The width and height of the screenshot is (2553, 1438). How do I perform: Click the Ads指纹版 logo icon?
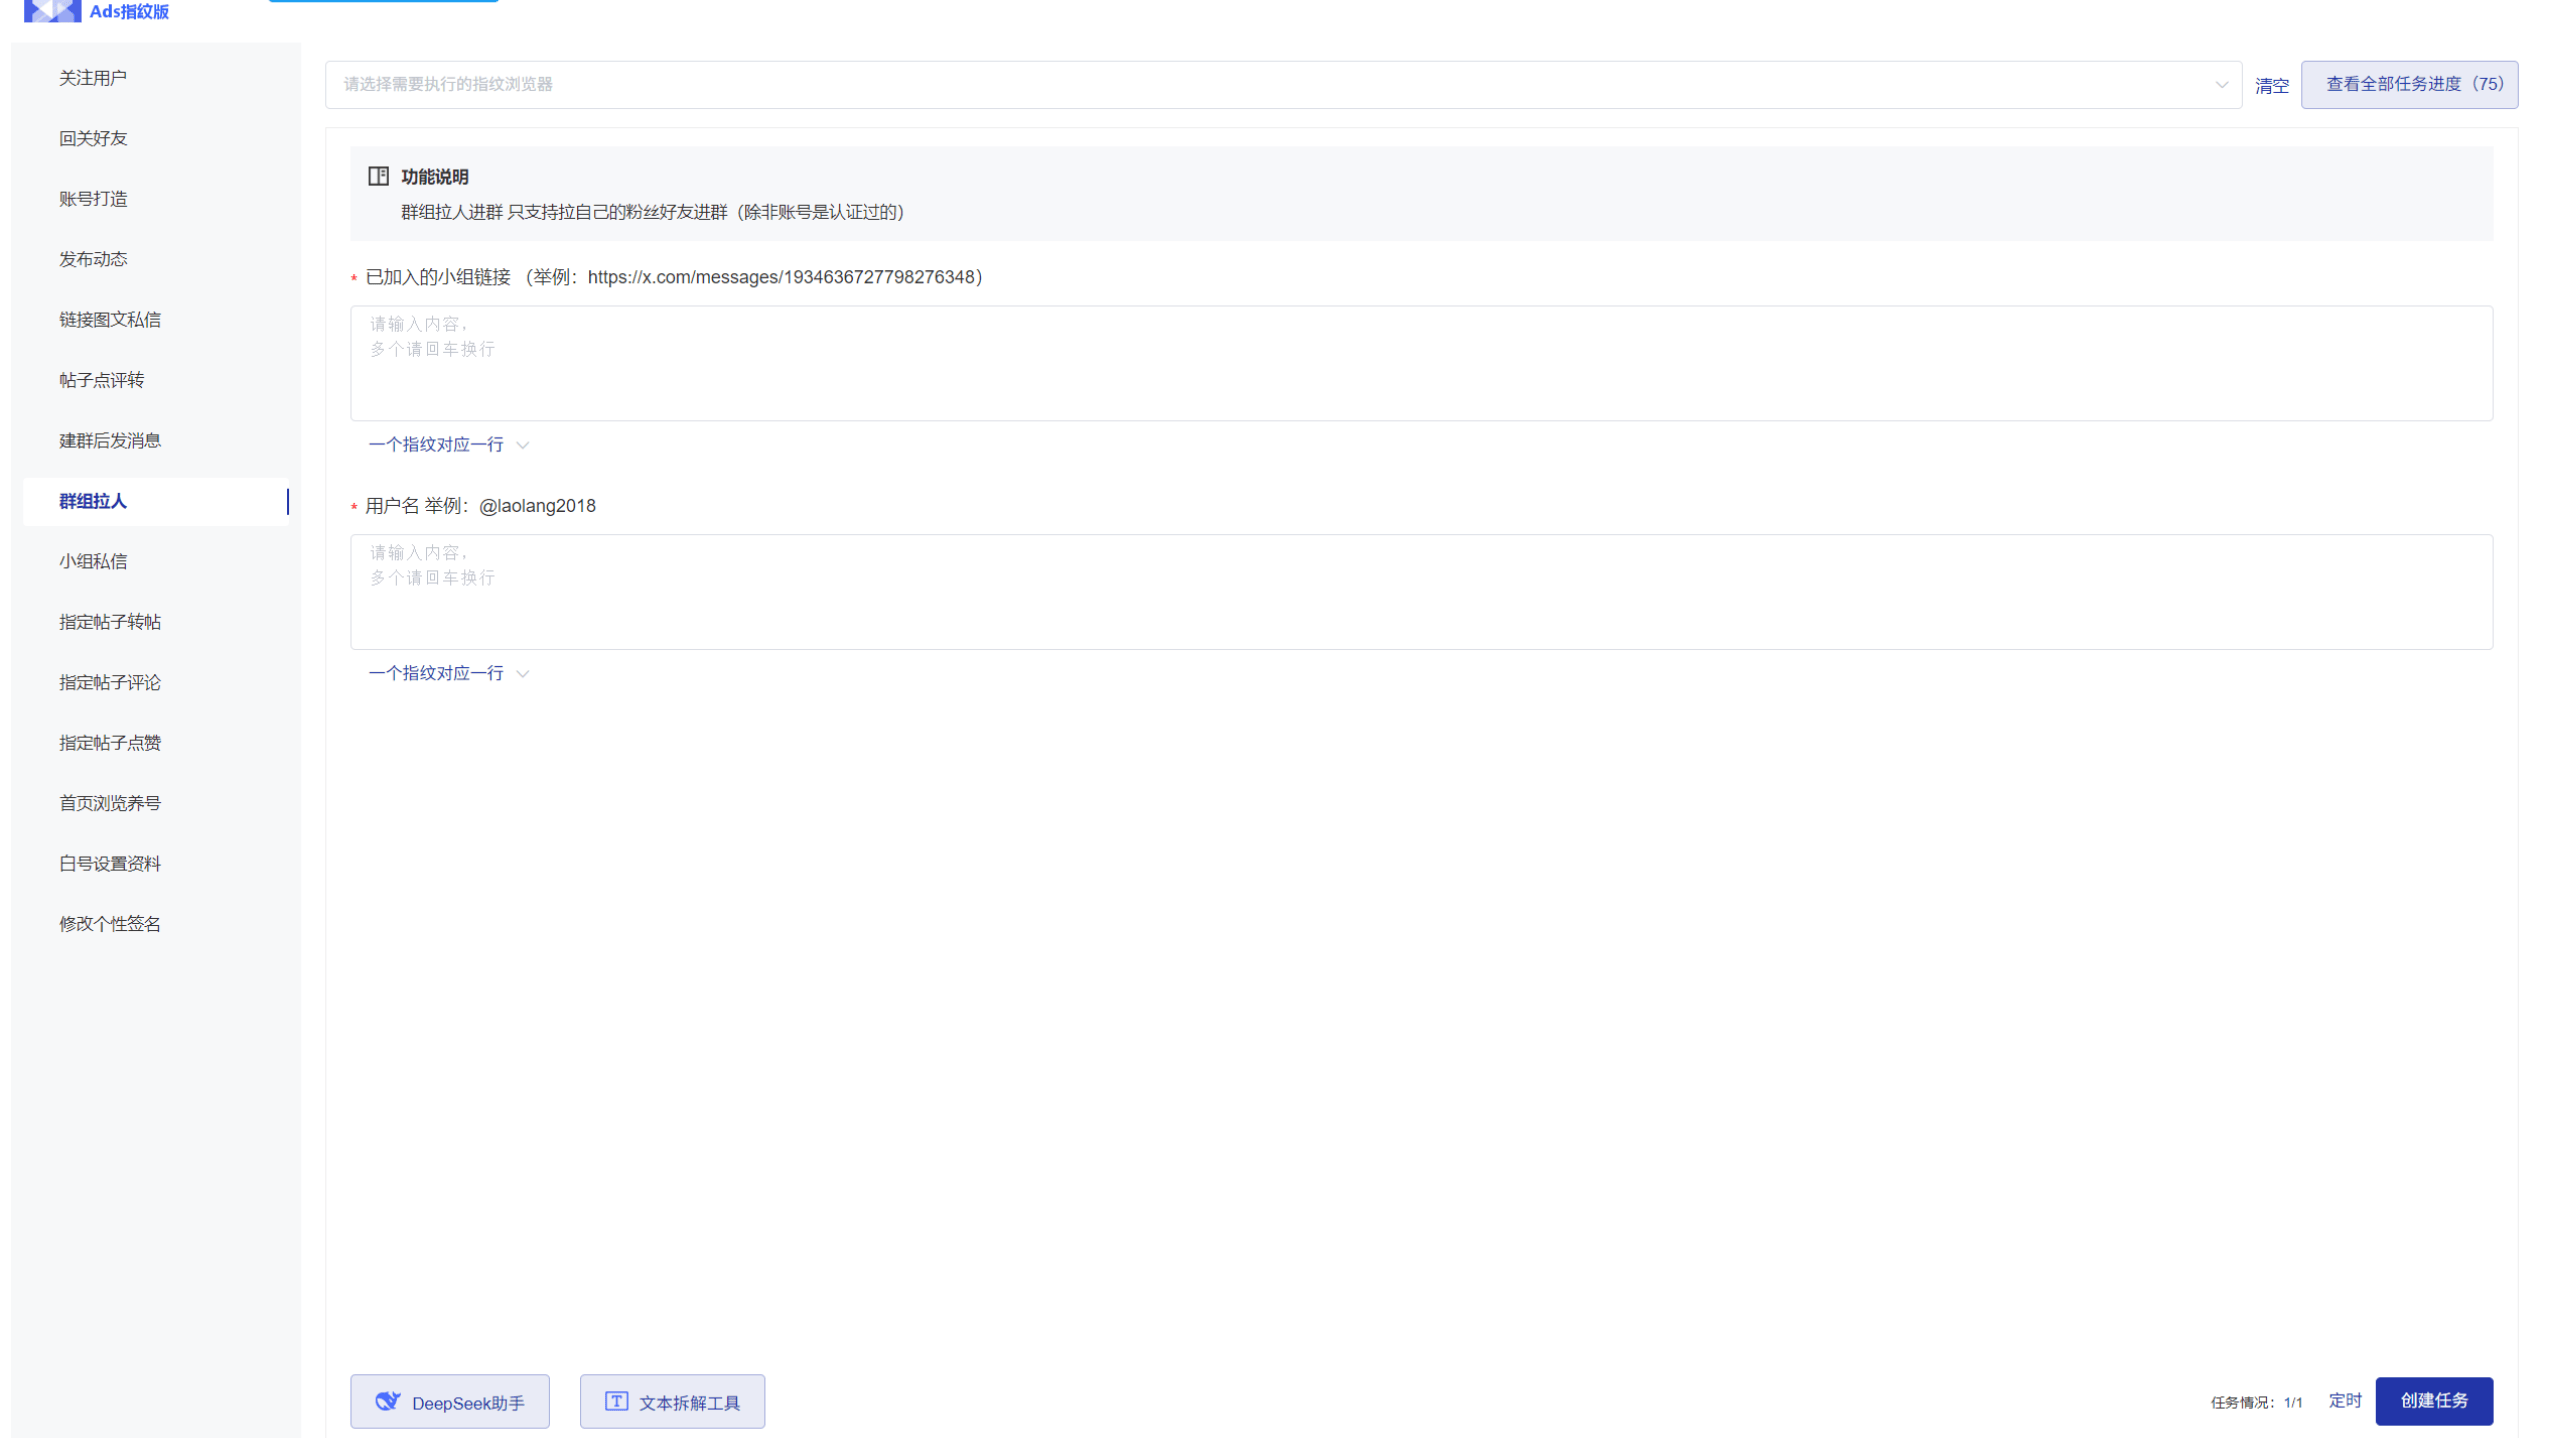[x=52, y=11]
